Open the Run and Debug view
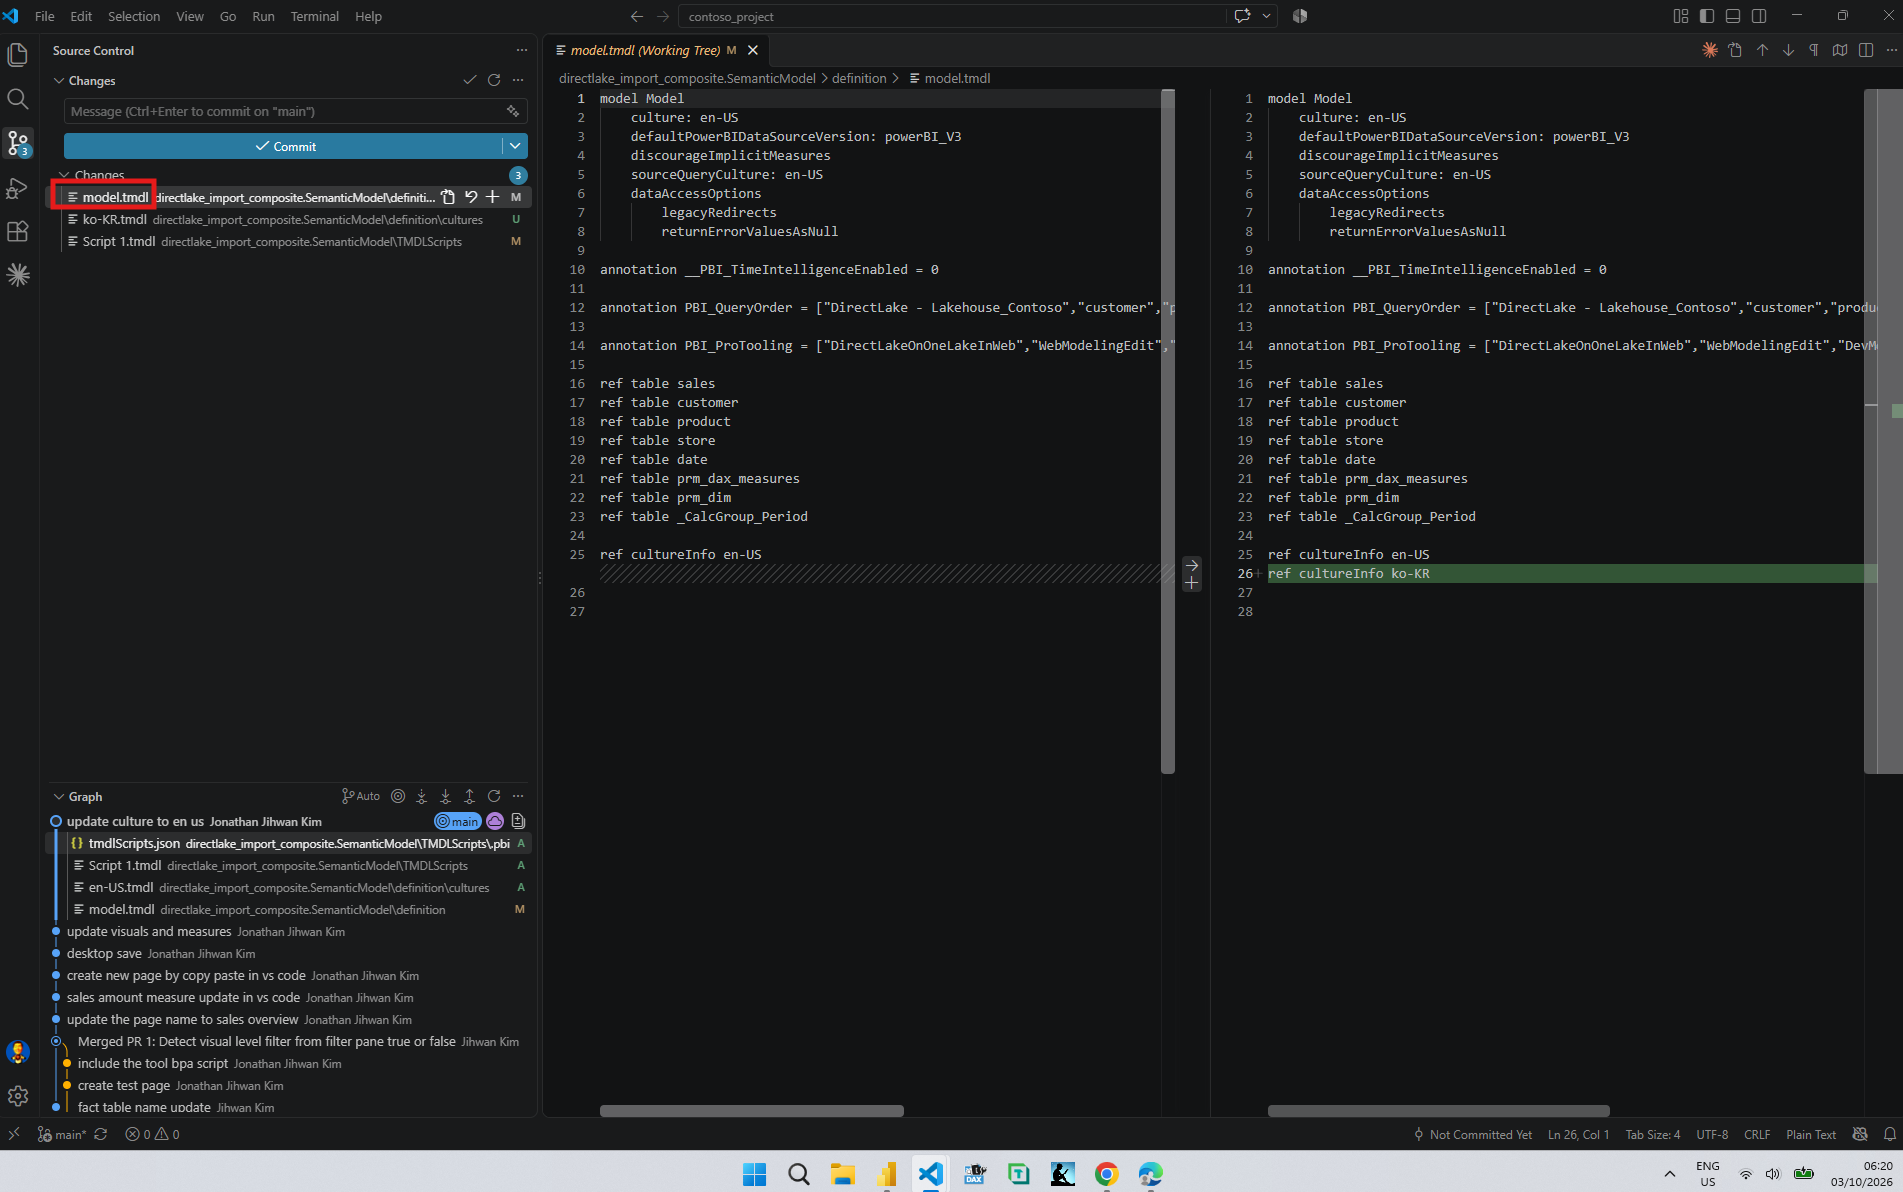1903x1192 pixels. pyautogui.click(x=18, y=187)
